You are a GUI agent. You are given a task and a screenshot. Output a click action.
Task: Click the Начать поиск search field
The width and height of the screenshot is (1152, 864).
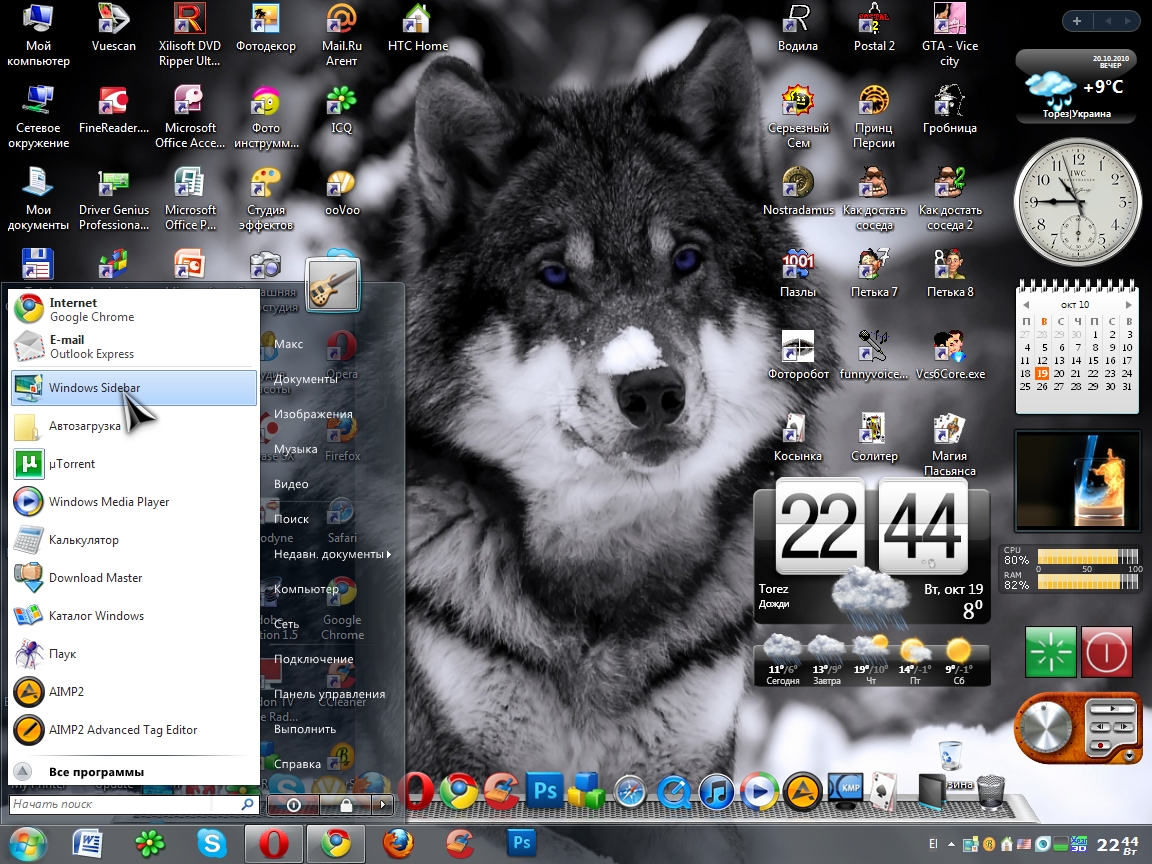pos(124,804)
